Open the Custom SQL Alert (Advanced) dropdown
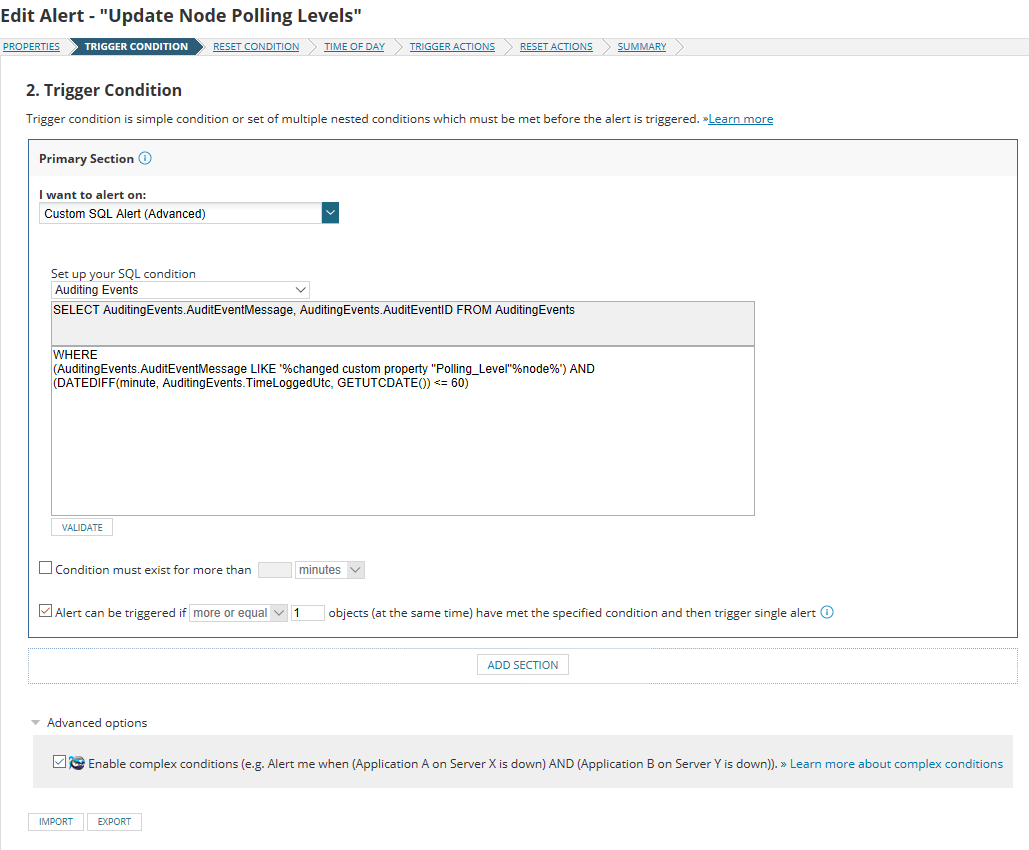This screenshot has height=850, width=1029. (189, 213)
